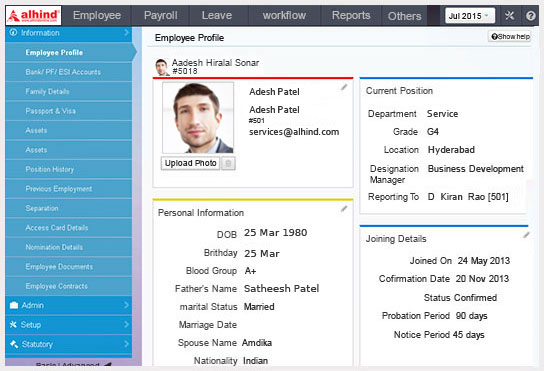Open Previous Employment
544x371 pixels.
coord(69,188)
